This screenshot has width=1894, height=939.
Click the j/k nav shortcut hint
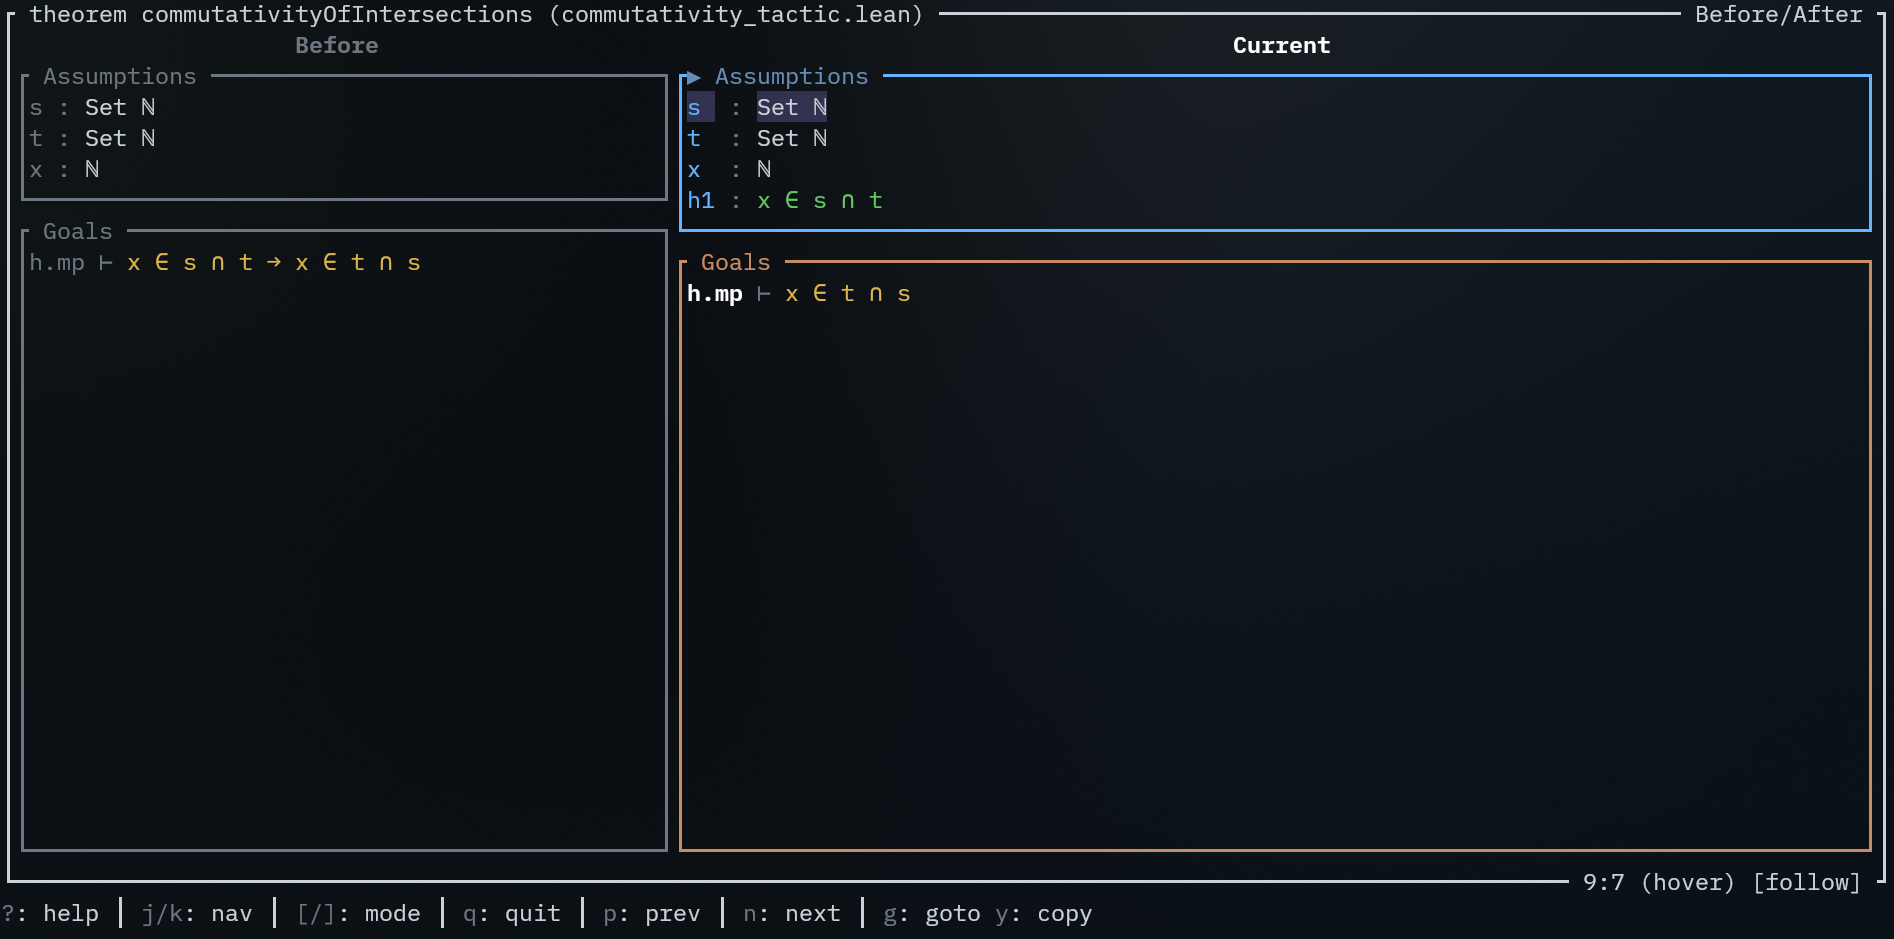tap(197, 914)
